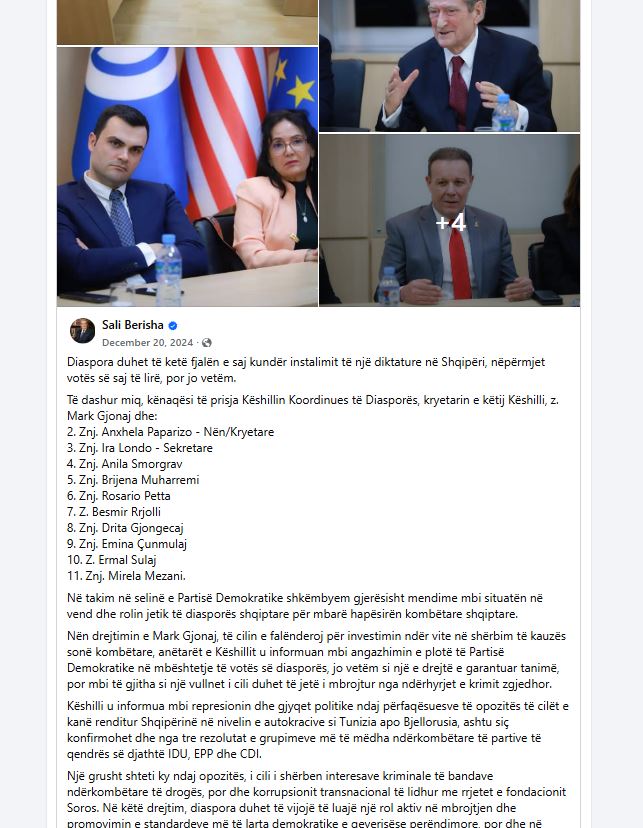Open the +4 more photos thumbnail
Screen dimensions: 643x828
pyautogui.click(x=450, y=220)
